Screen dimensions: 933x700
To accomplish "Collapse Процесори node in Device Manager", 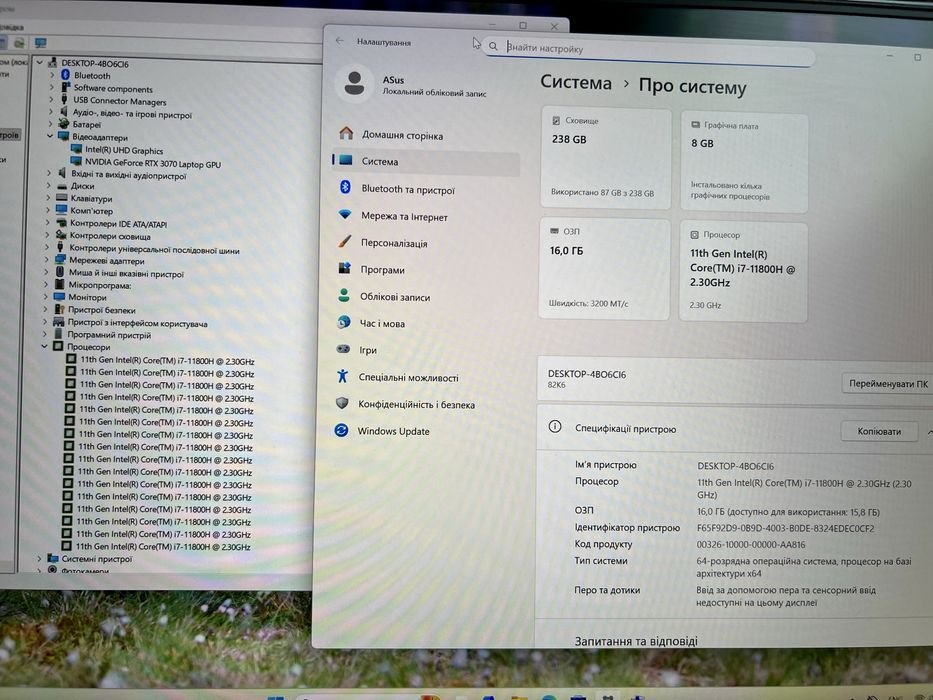I will (x=45, y=346).
